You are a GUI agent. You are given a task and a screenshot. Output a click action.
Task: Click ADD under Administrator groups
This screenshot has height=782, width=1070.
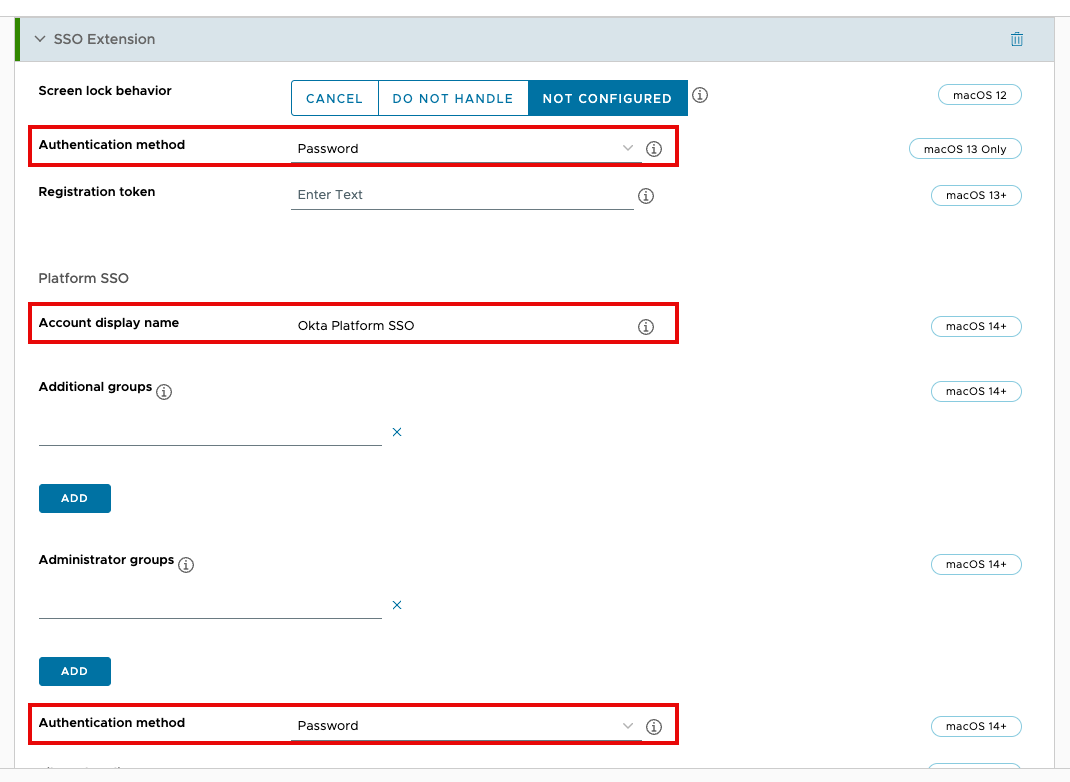click(74, 671)
